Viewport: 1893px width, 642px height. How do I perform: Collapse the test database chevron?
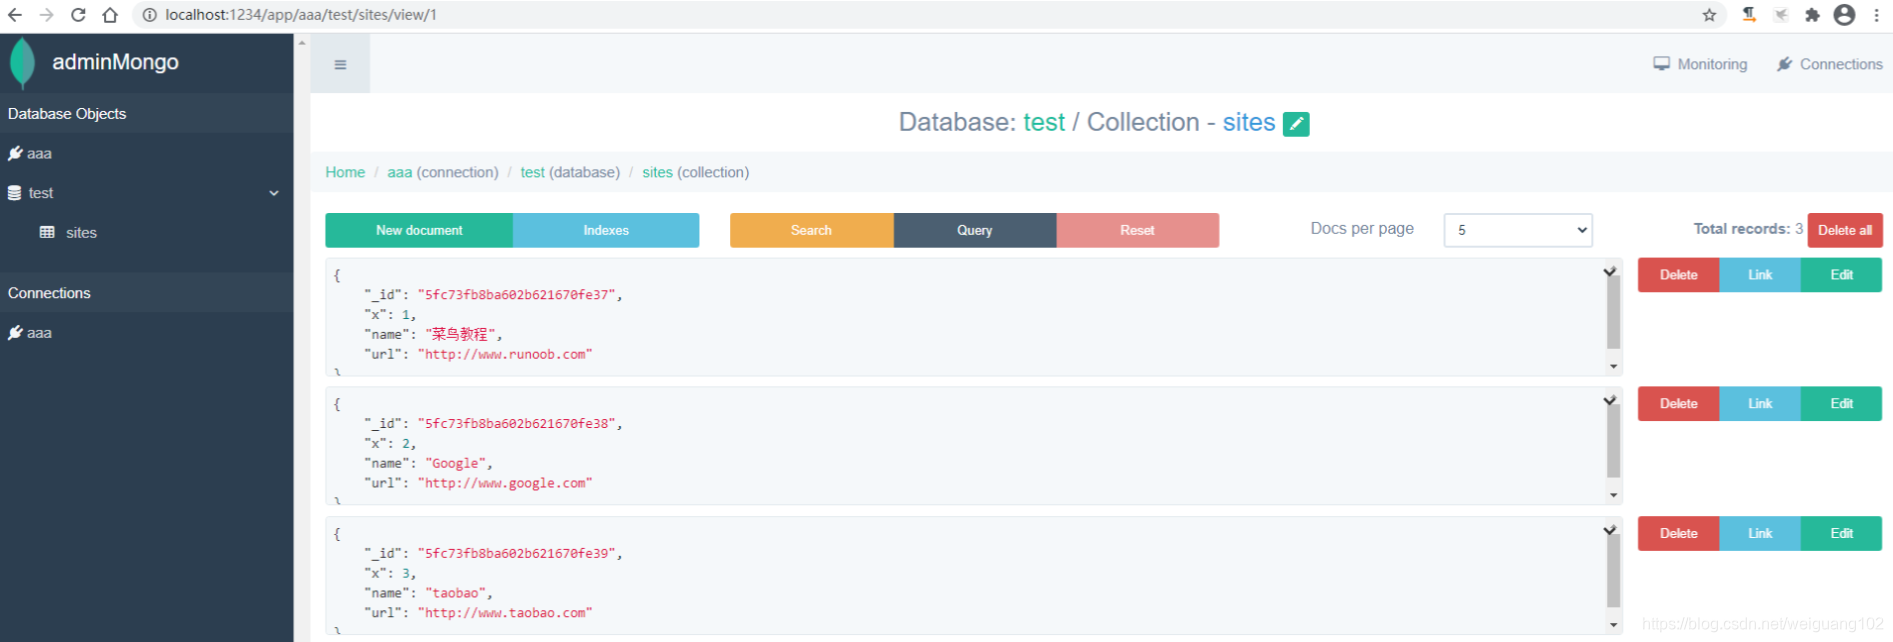click(x=274, y=193)
